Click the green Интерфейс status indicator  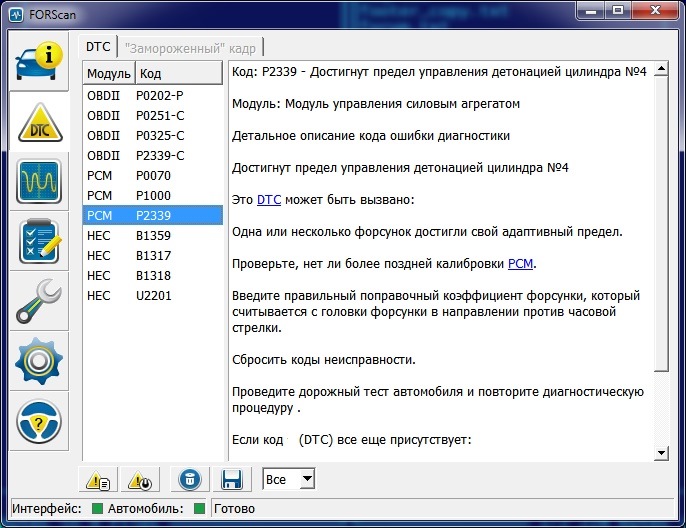(x=97, y=508)
